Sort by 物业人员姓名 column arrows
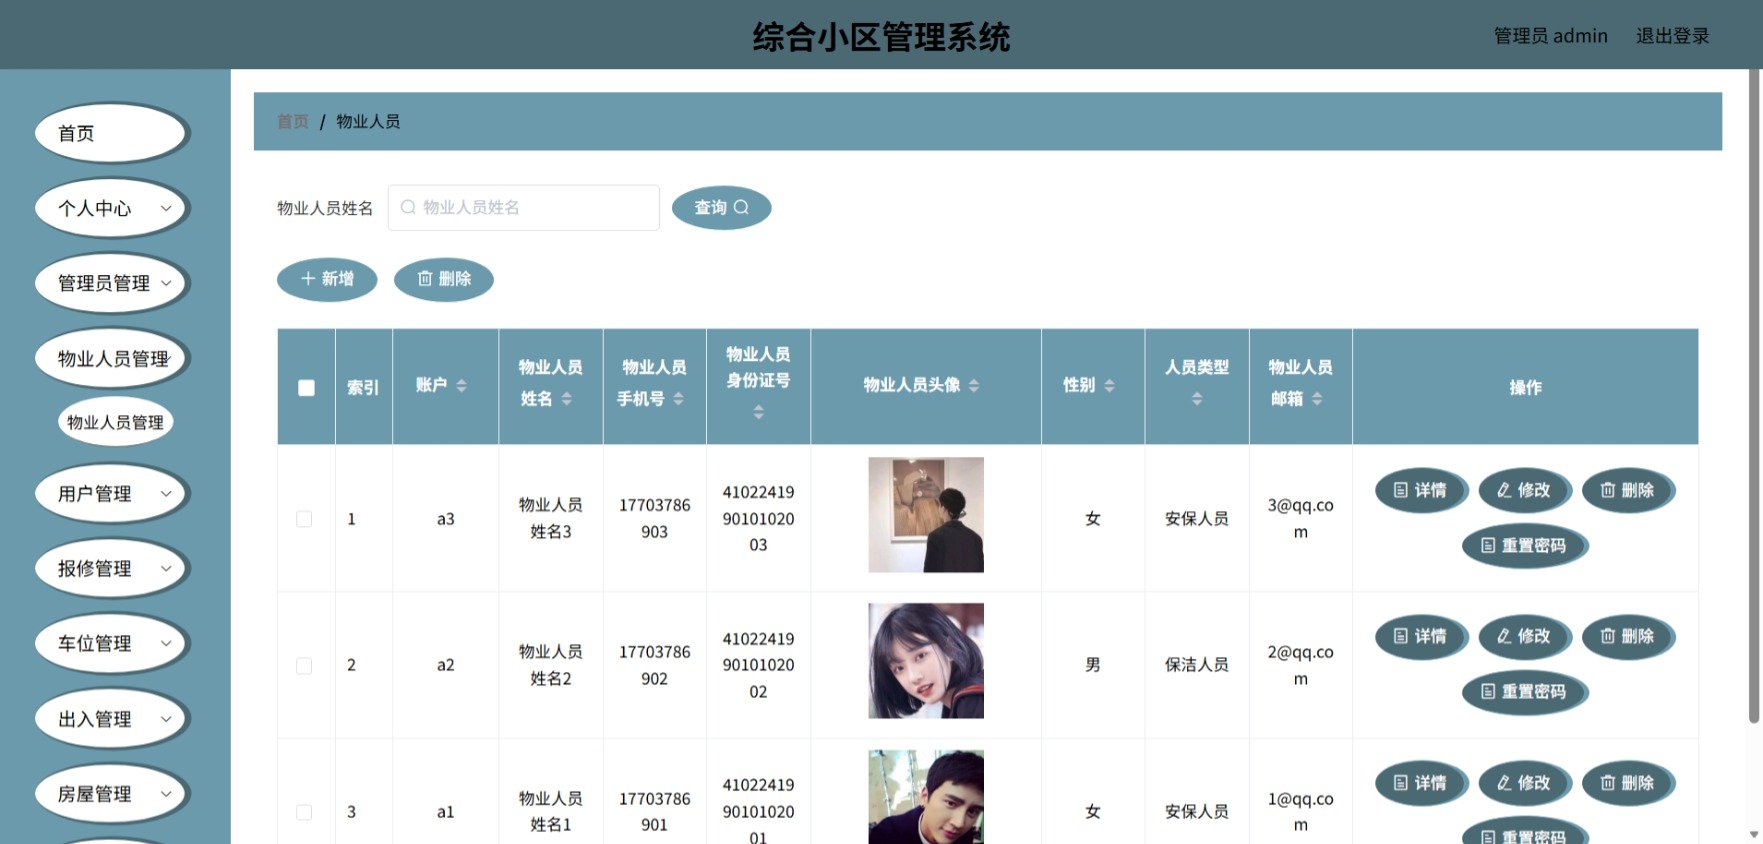This screenshot has height=844, width=1763. [567, 399]
